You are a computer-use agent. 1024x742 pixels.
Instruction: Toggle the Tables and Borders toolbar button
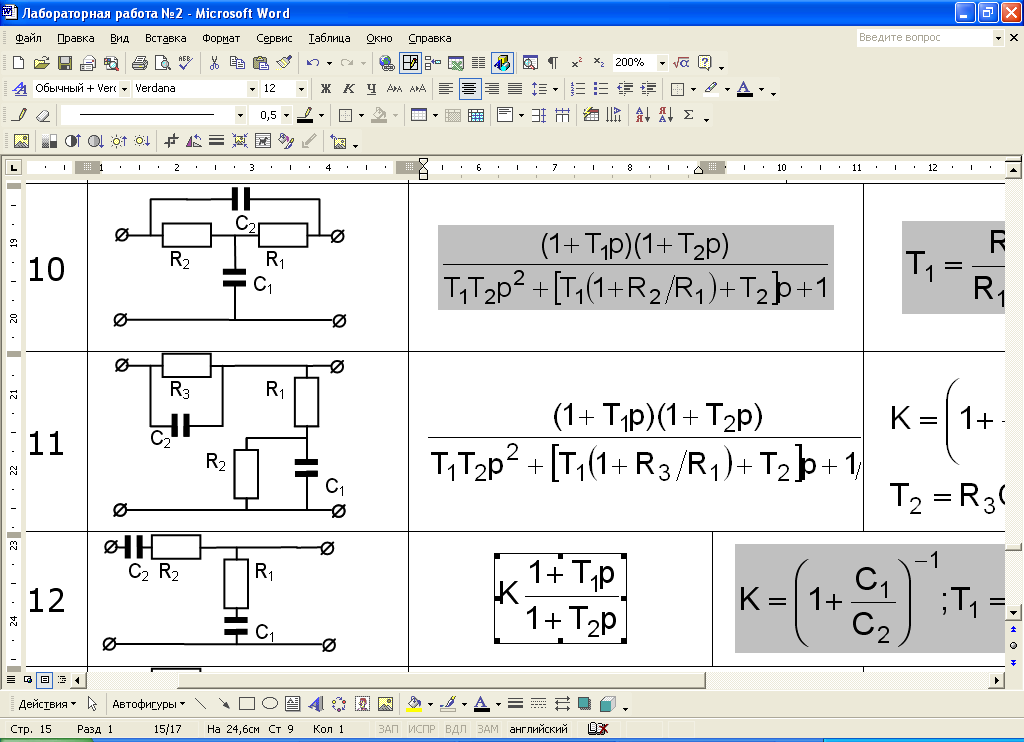click(410, 63)
